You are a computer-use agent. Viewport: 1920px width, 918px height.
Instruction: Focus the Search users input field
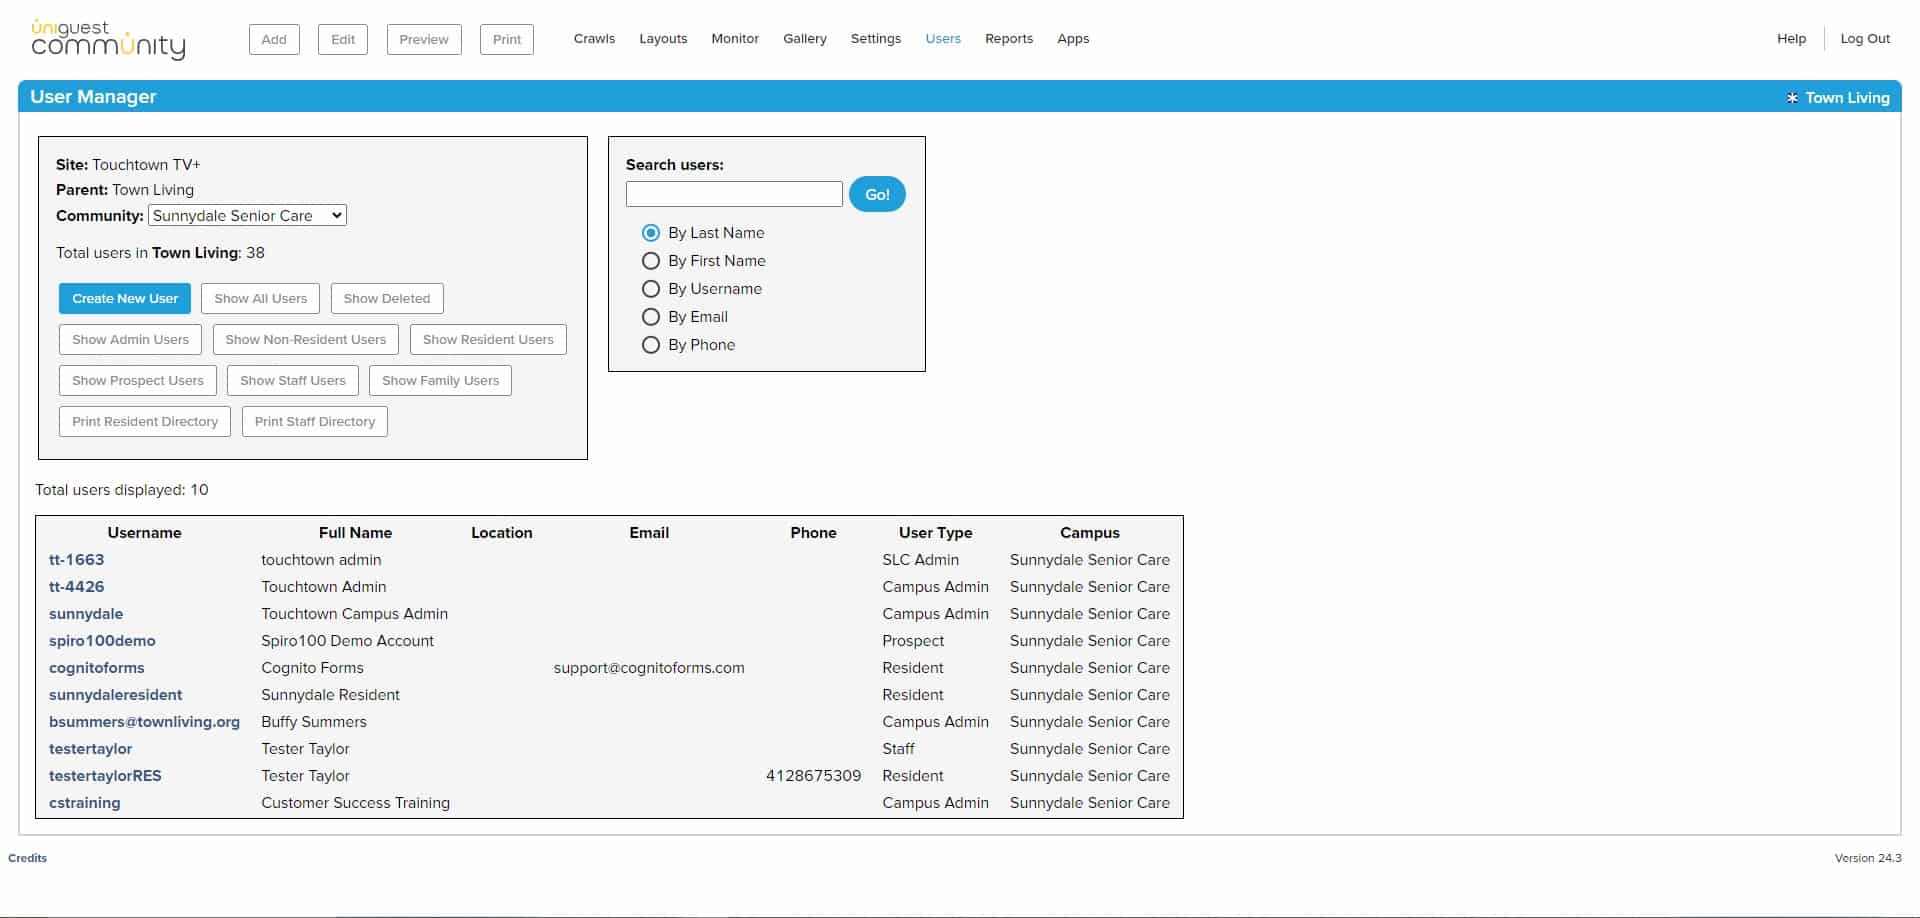click(x=734, y=194)
